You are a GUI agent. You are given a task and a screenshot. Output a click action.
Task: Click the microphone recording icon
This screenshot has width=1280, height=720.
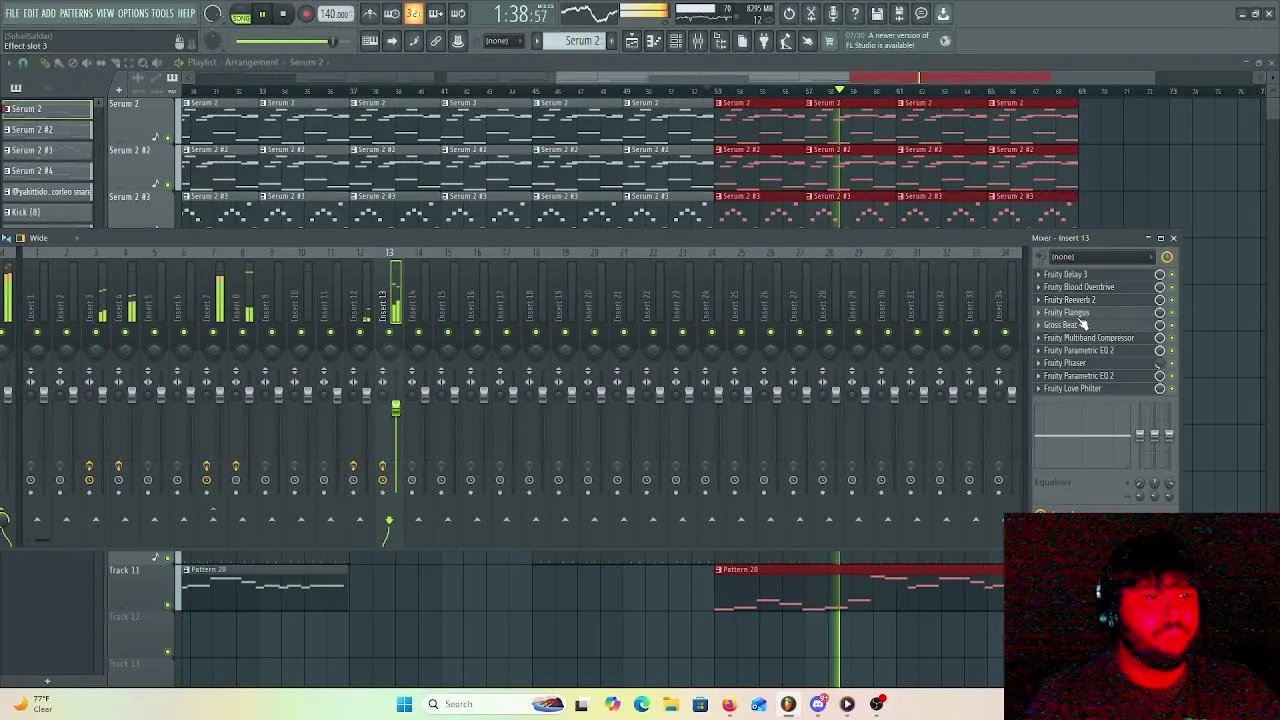coord(833,14)
